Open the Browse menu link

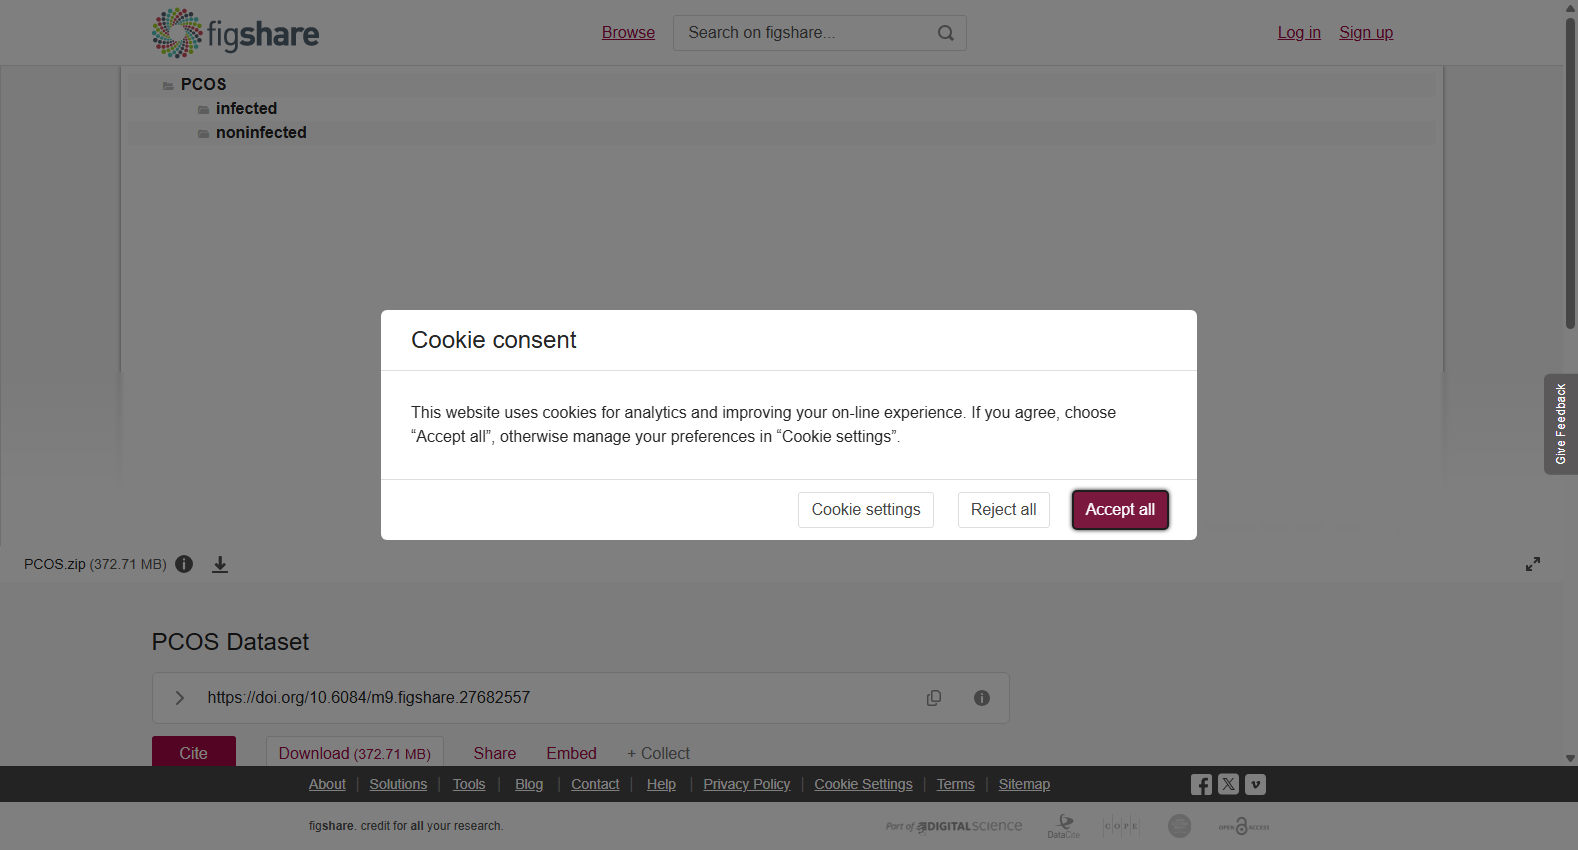pyautogui.click(x=628, y=33)
